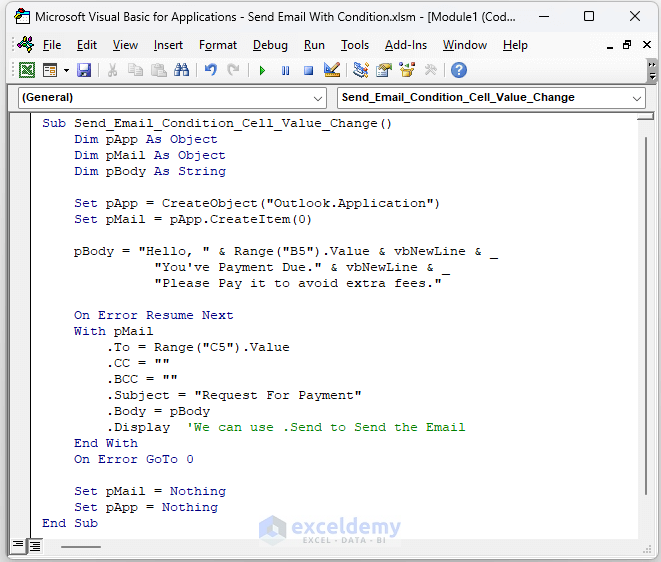Click on 'On Error GoTo 0' line

[x=134, y=460]
